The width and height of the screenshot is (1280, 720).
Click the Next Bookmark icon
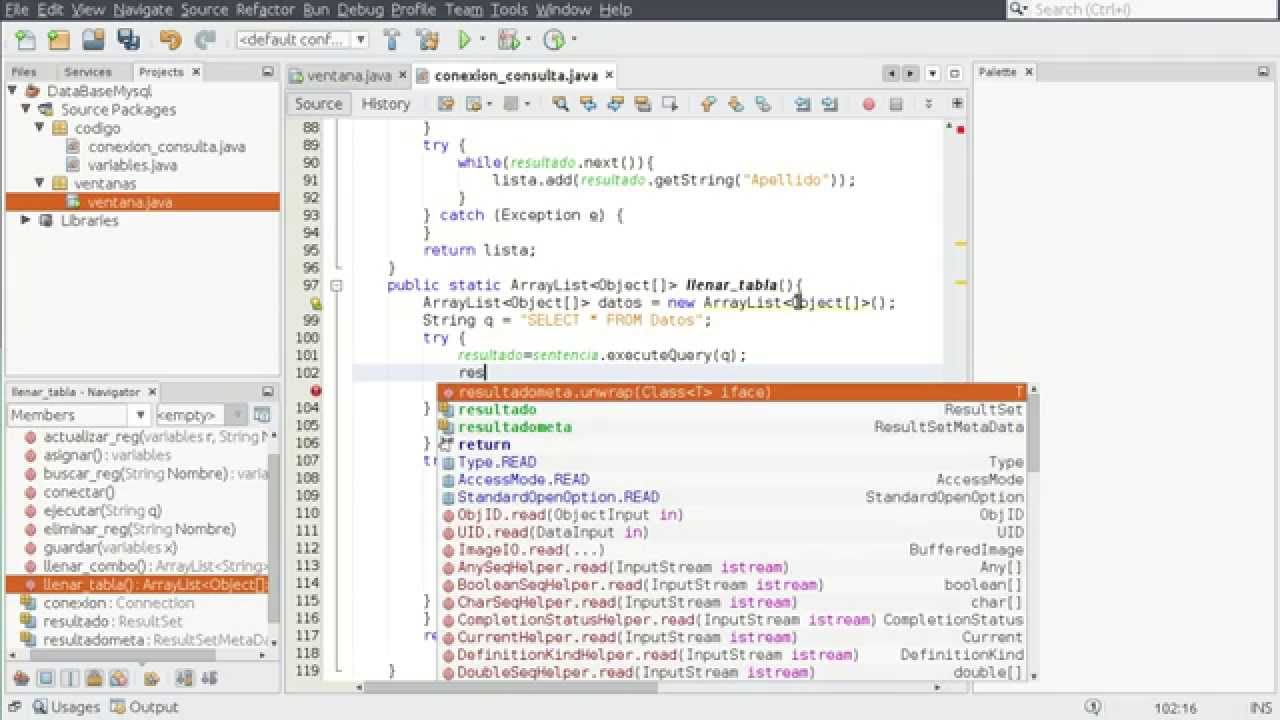point(735,104)
